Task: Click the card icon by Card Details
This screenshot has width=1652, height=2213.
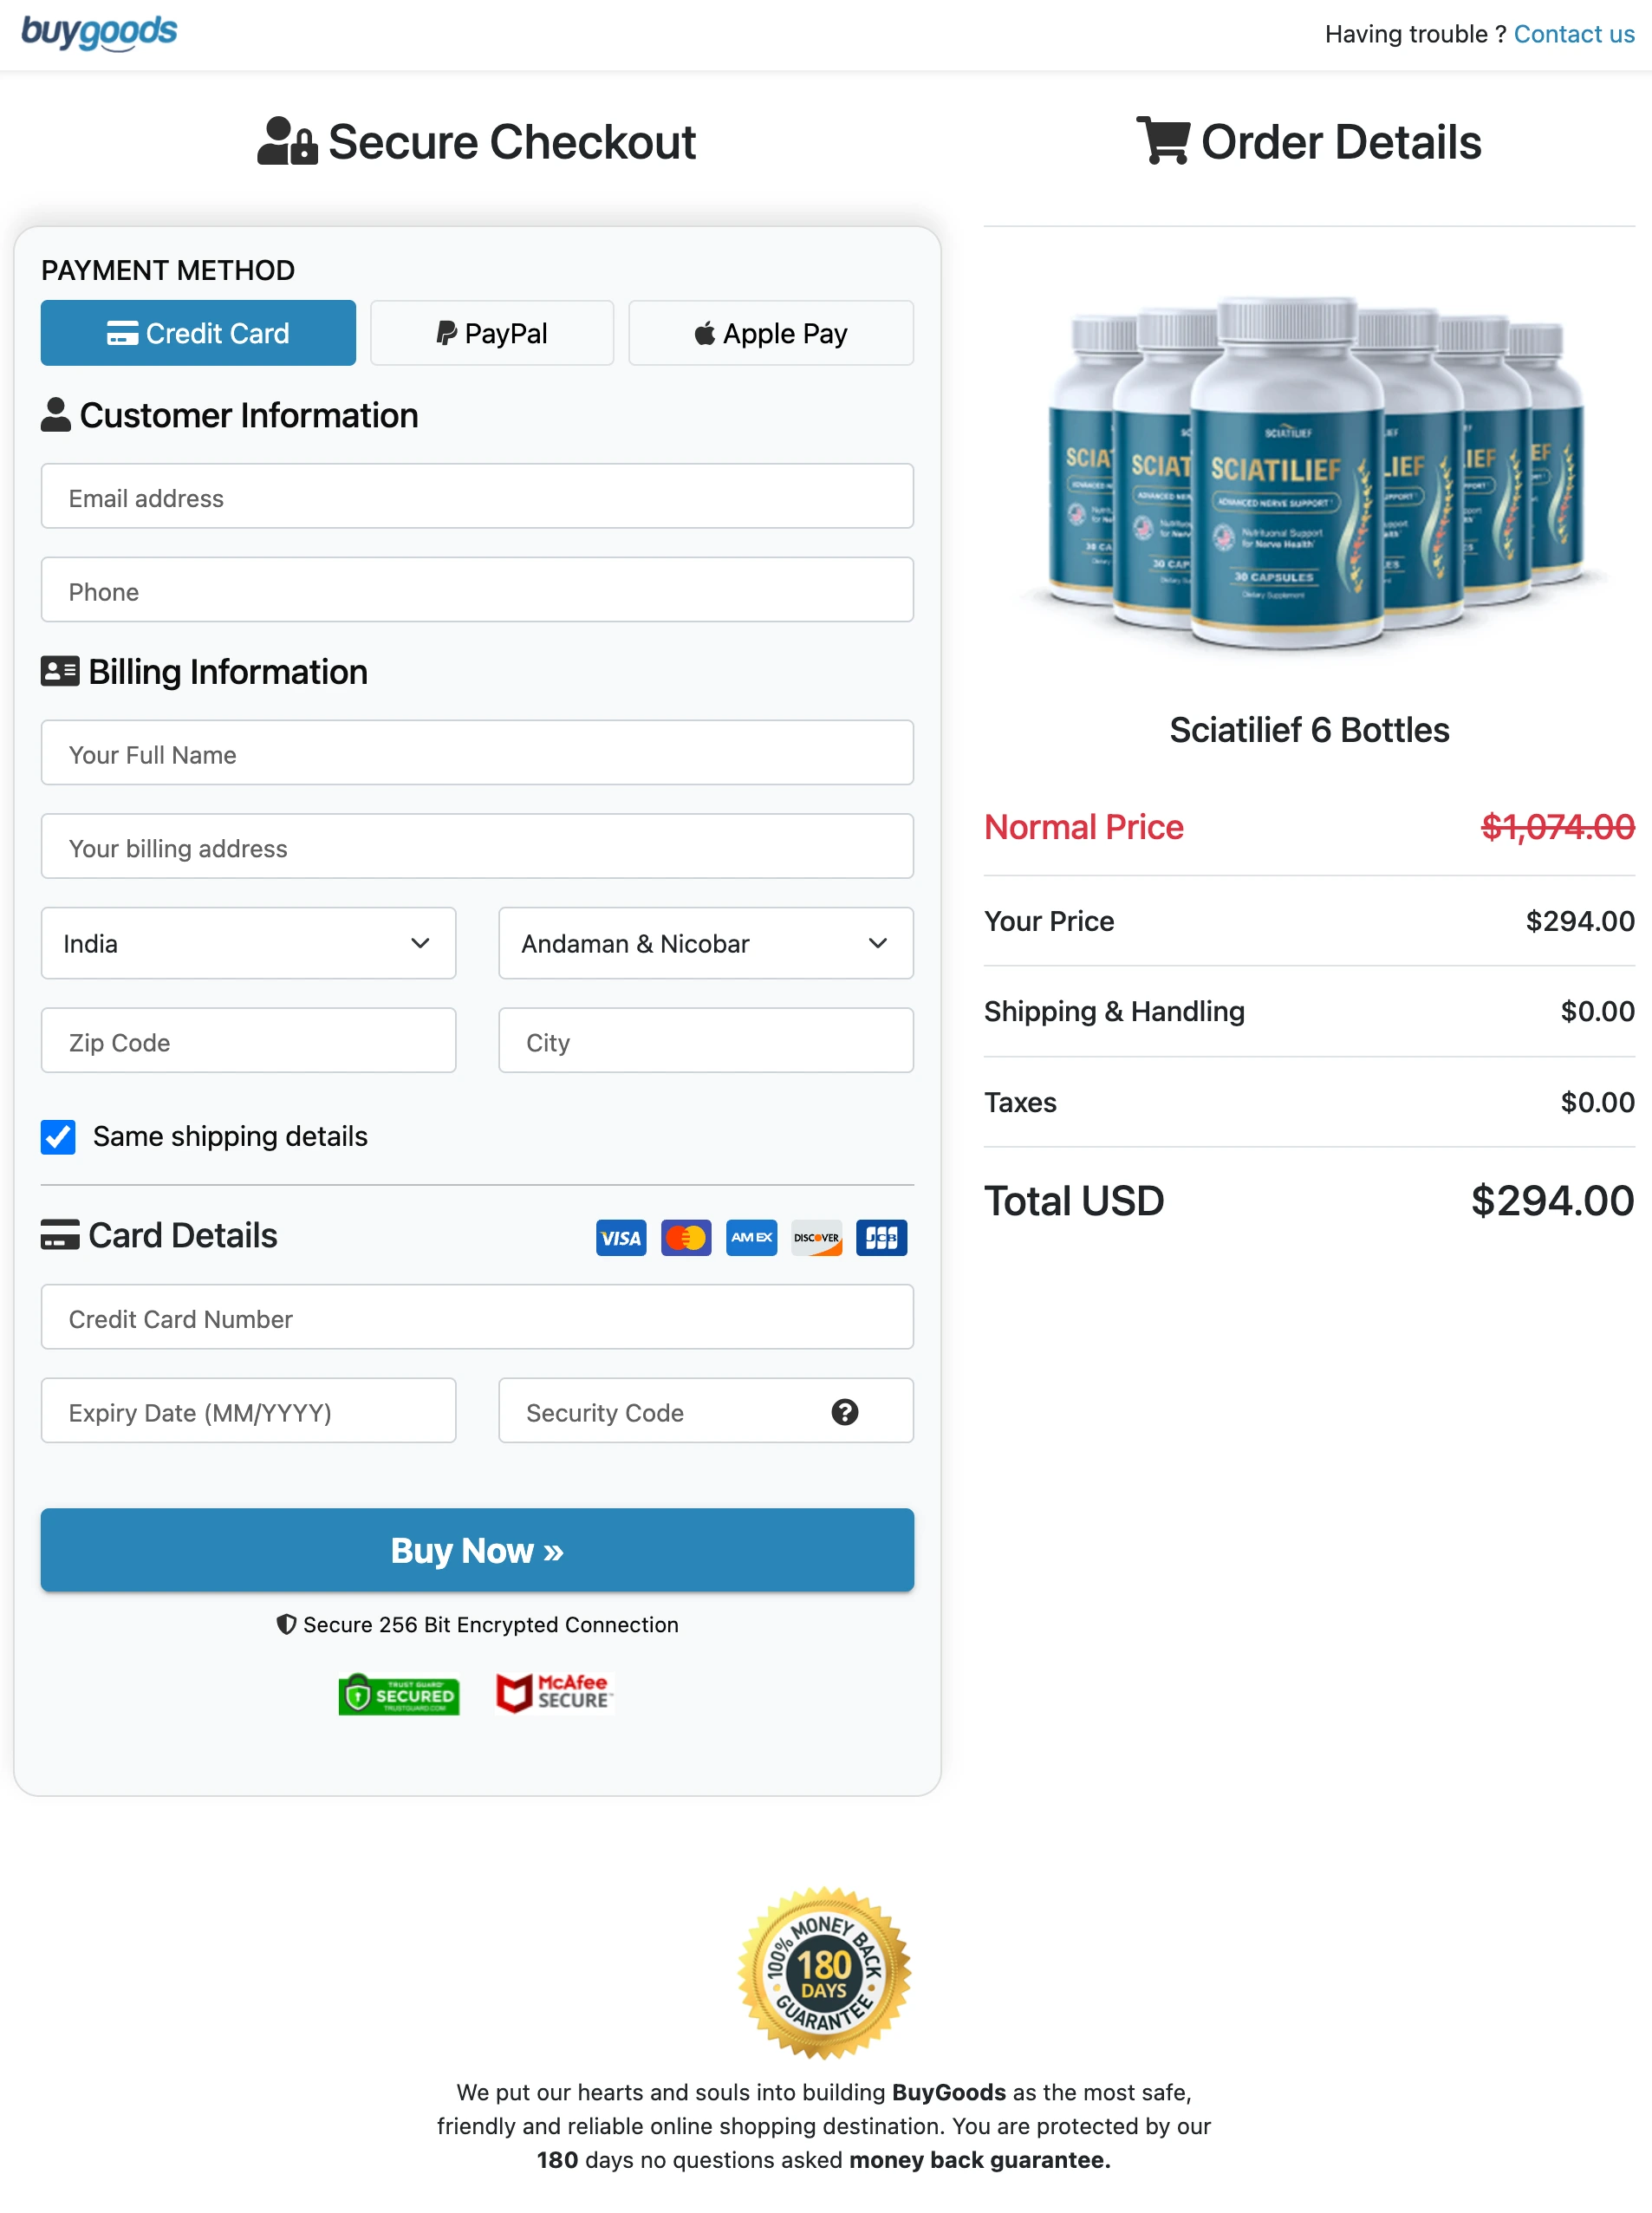Action: point(60,1235)
